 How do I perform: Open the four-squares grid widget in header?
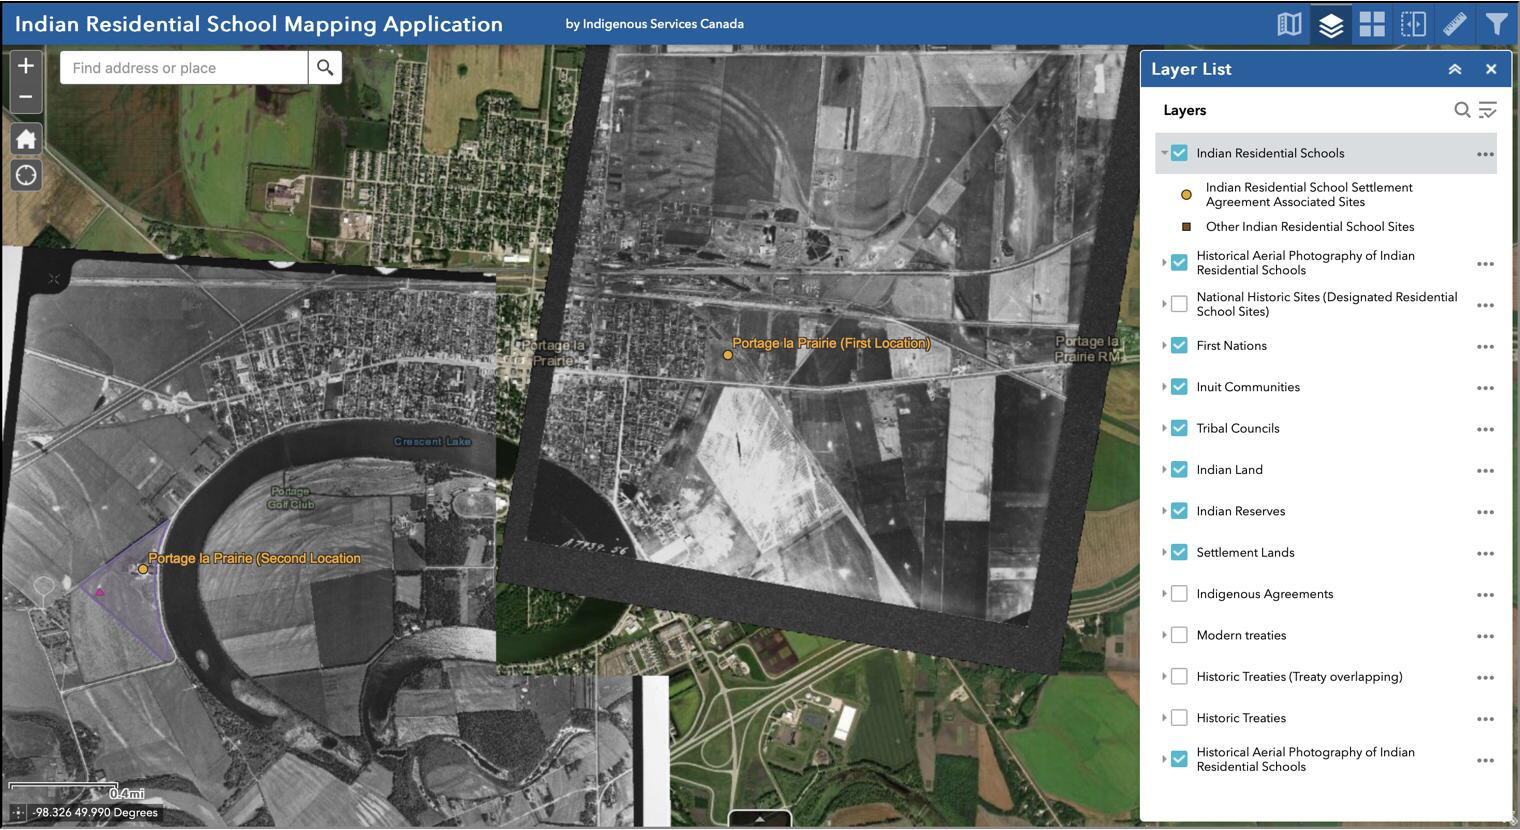[x=1372, y=24]
